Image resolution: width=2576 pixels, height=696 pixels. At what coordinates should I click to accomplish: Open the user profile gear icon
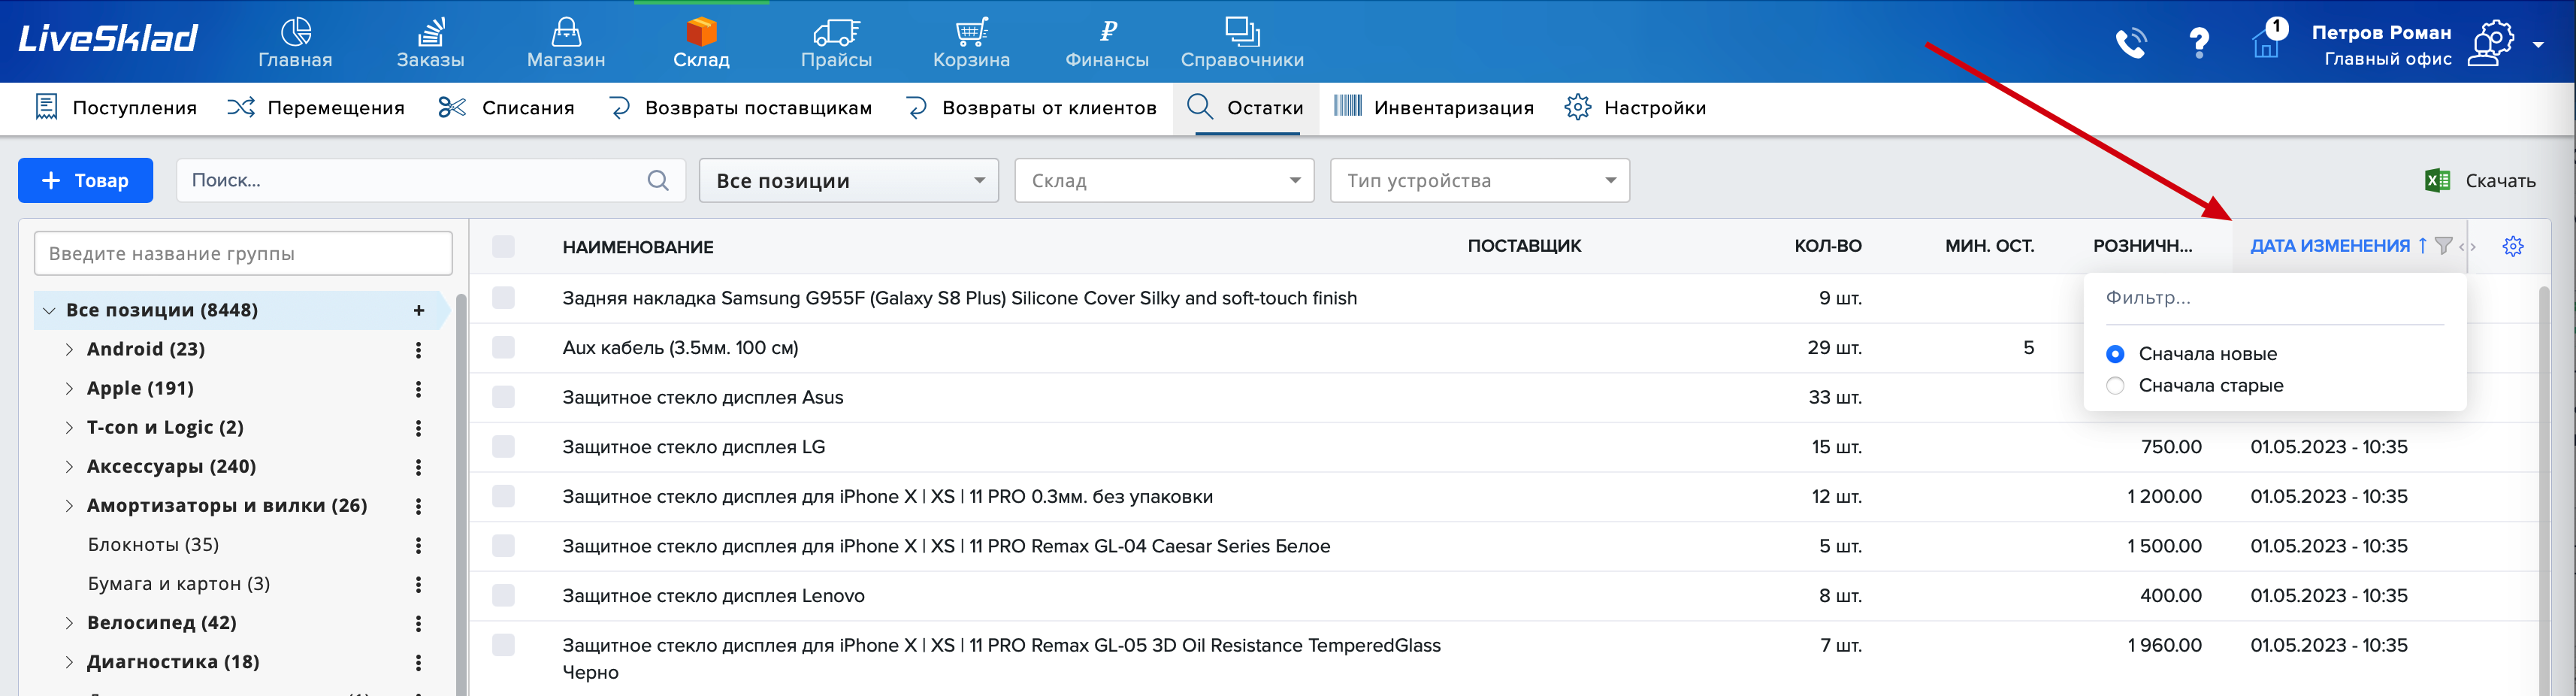click(x=2491, y=43)
